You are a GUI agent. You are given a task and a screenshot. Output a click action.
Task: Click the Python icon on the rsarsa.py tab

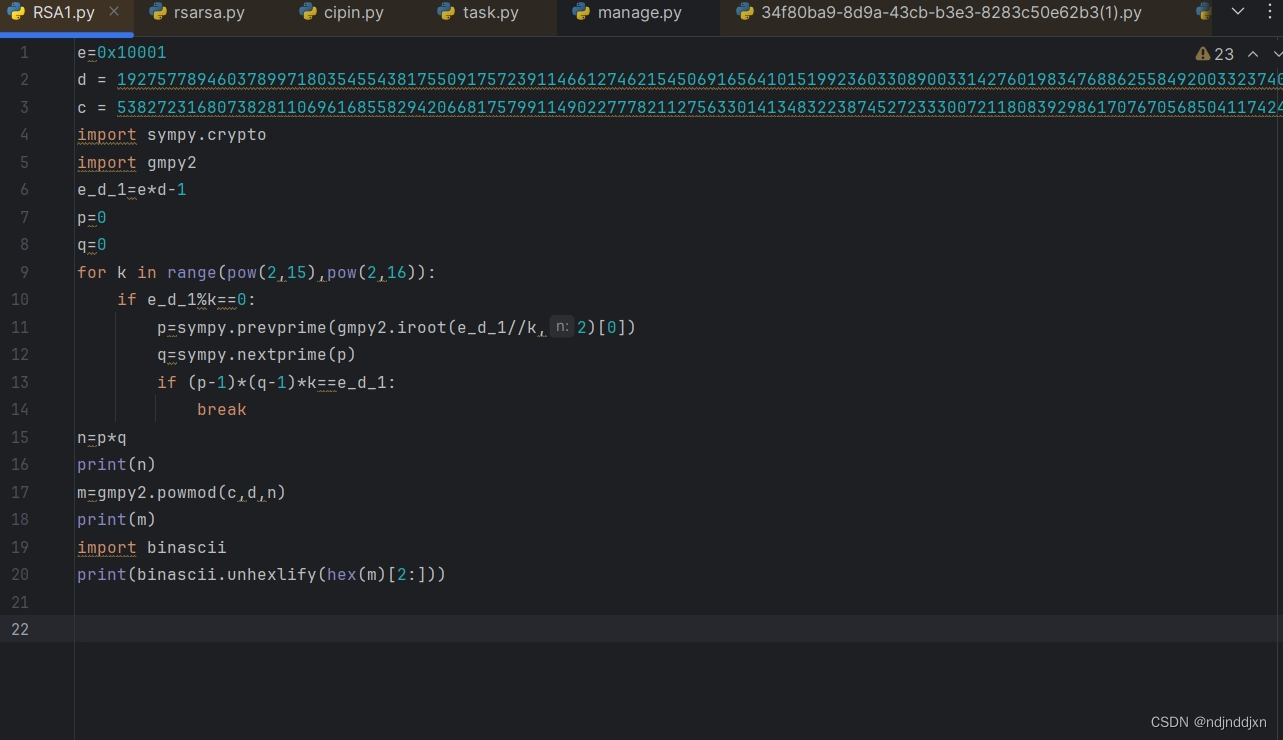click(158, 13)
